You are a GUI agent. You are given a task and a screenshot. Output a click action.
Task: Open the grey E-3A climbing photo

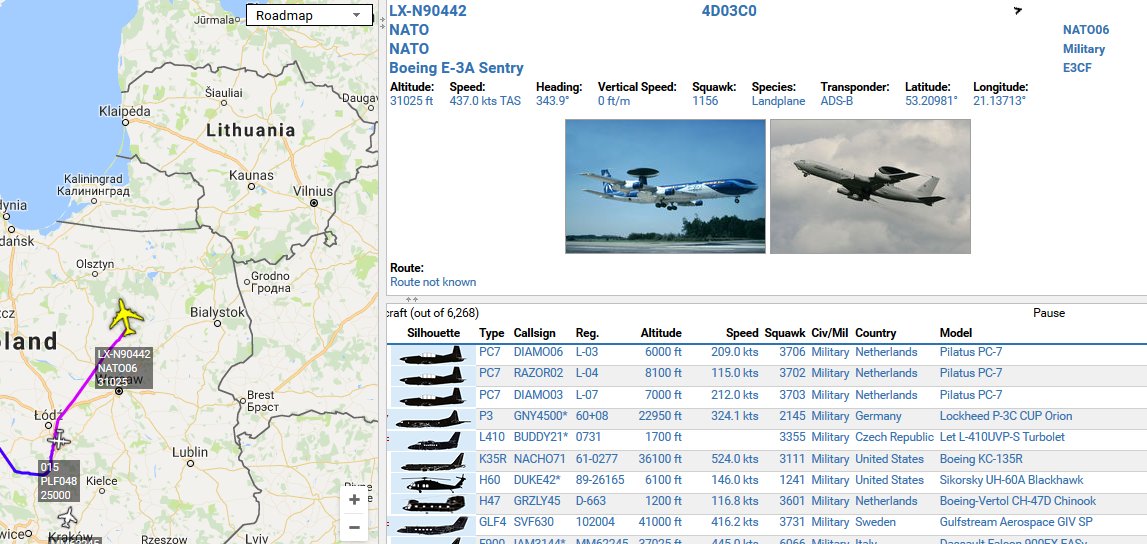pos(870,186)
